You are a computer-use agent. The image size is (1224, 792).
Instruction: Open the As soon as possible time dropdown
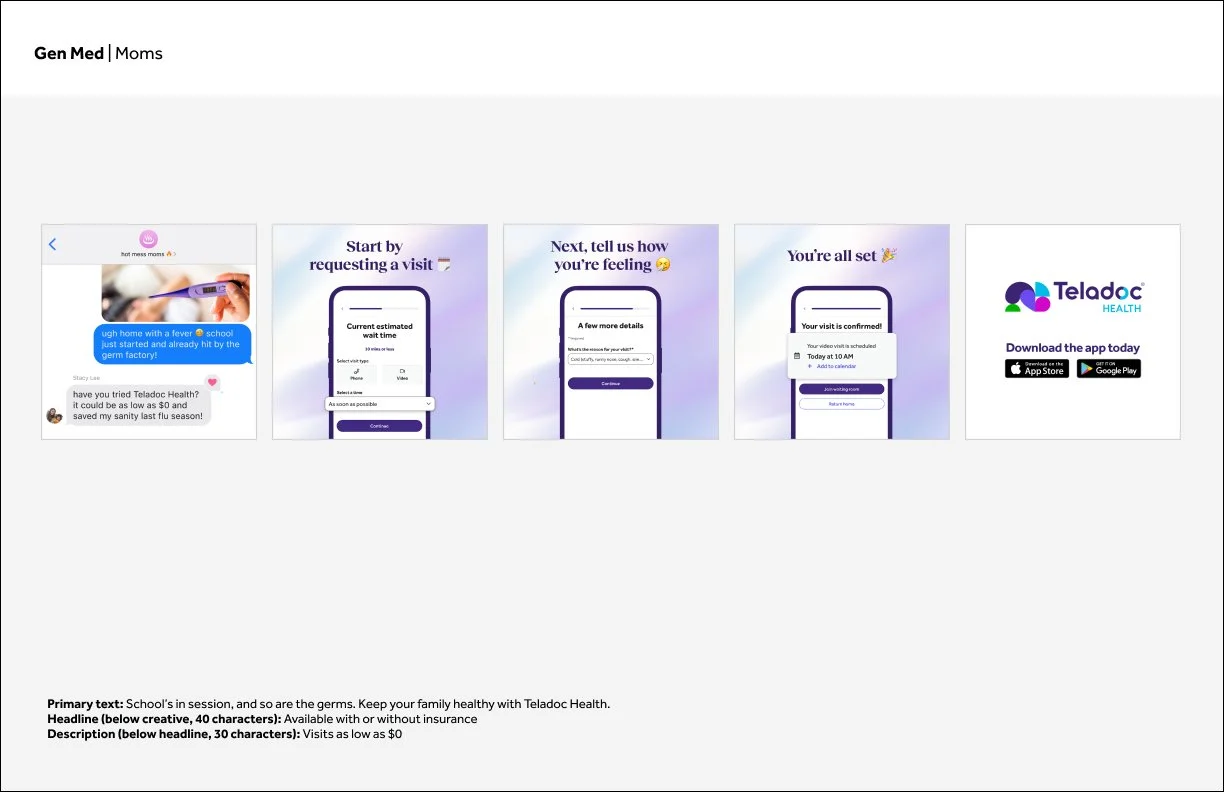pos(380,404)
